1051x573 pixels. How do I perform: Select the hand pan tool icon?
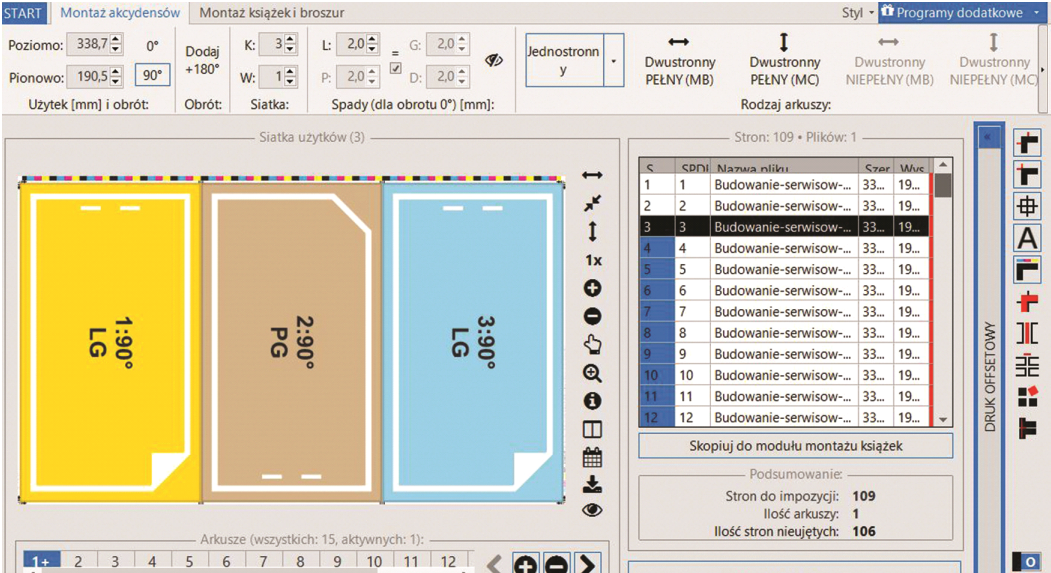(593, 345)
